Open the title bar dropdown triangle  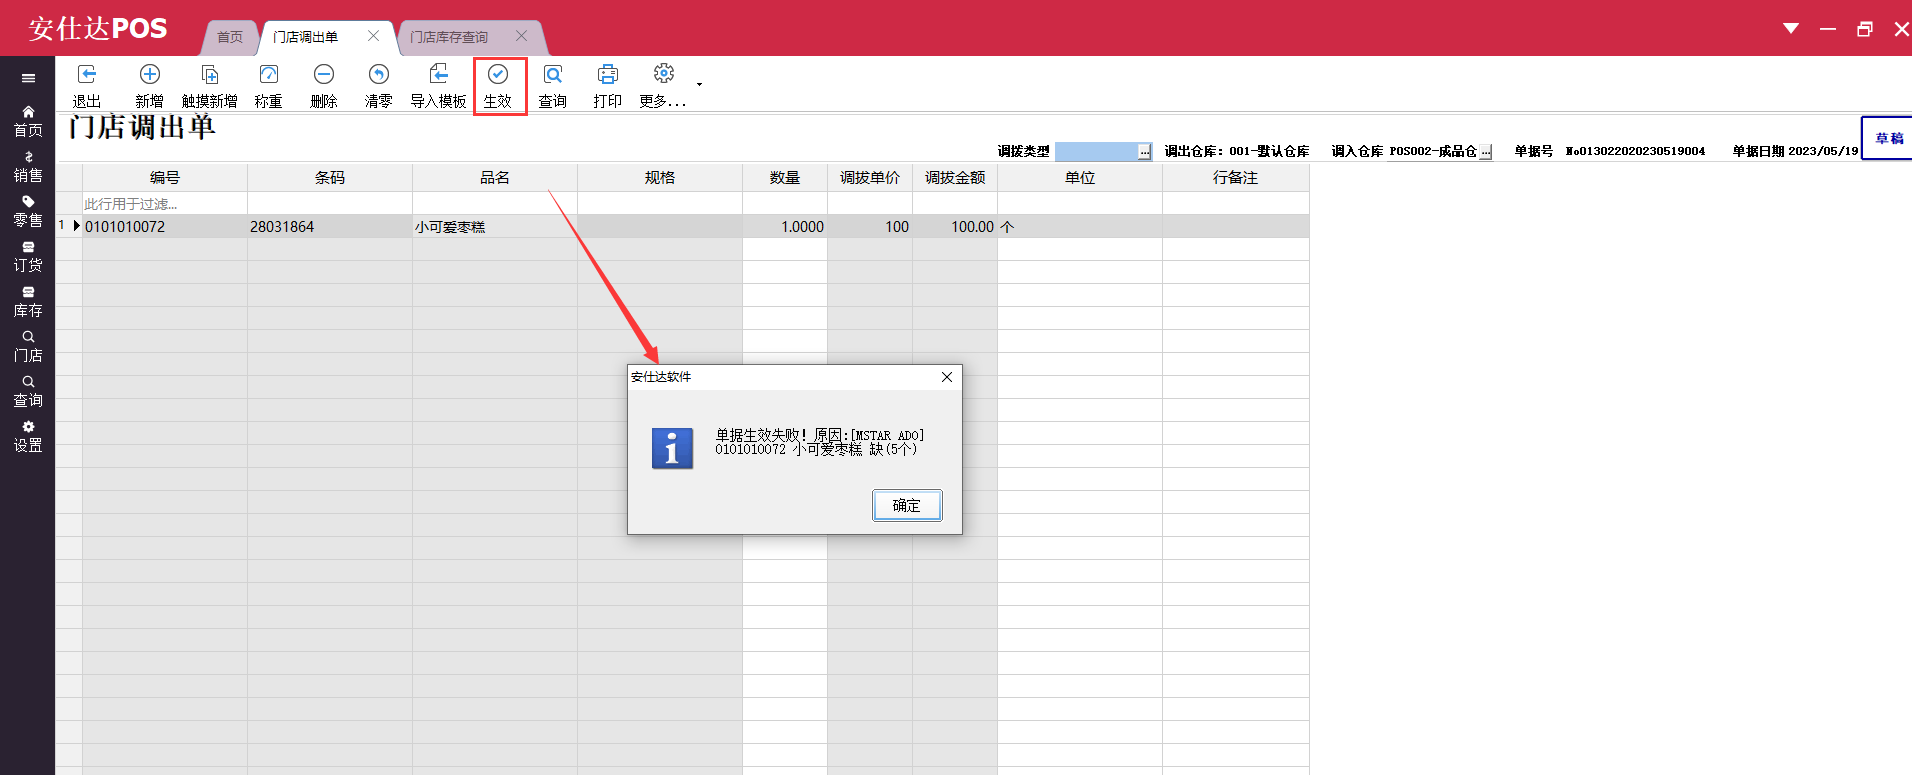(x=1791, y=28)
